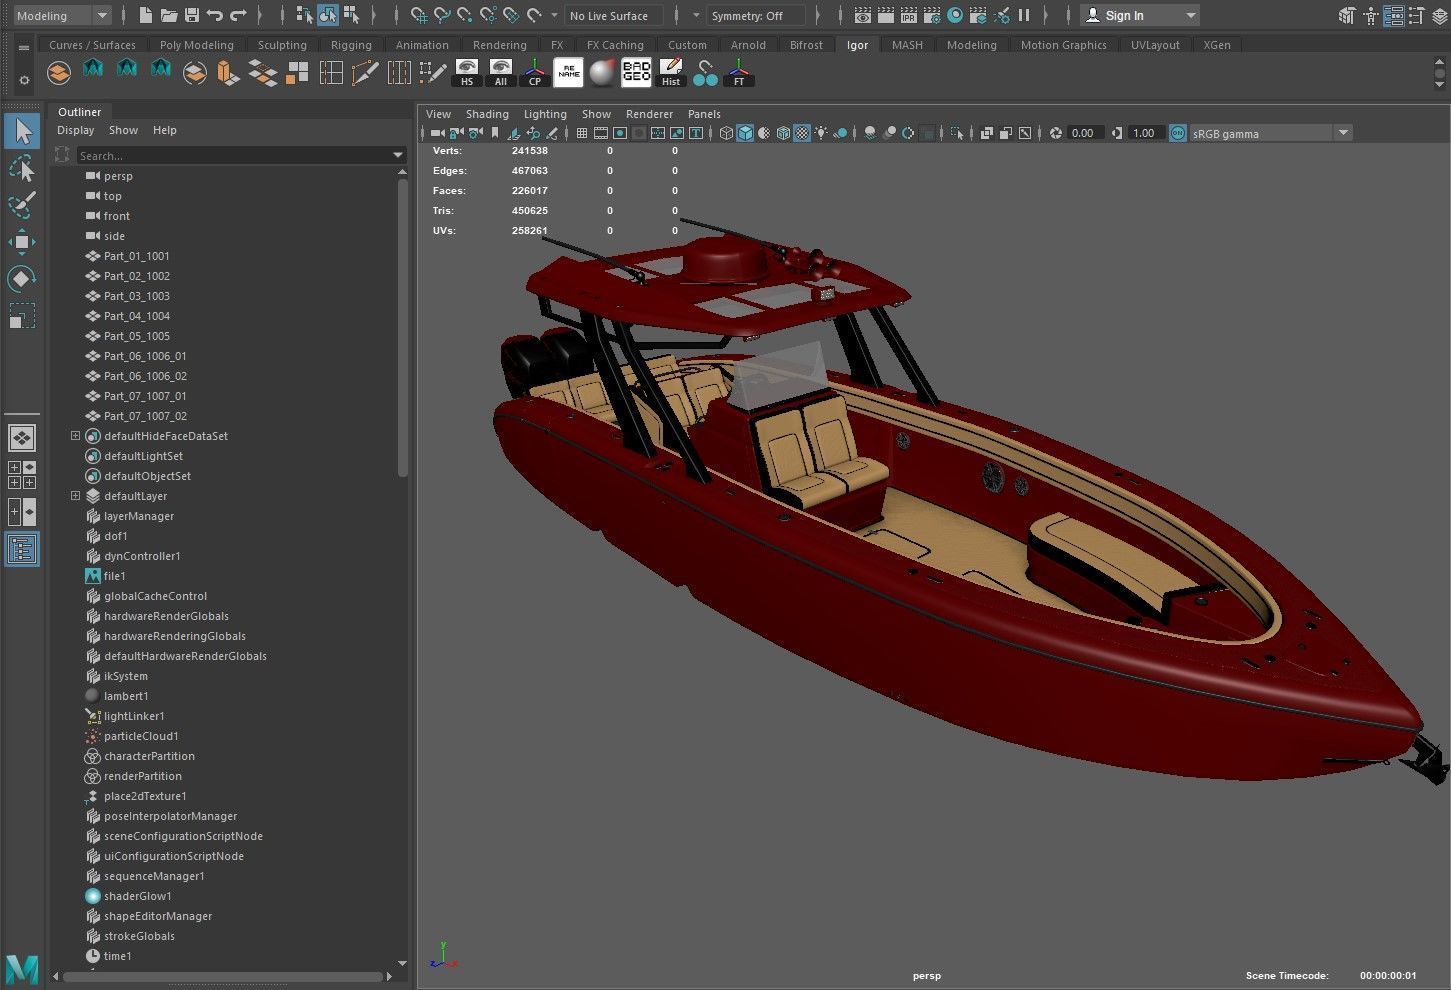Click the BAD GEO shelf icon
The width and height of the screenshot is (1451, 990).
(637, 73)
